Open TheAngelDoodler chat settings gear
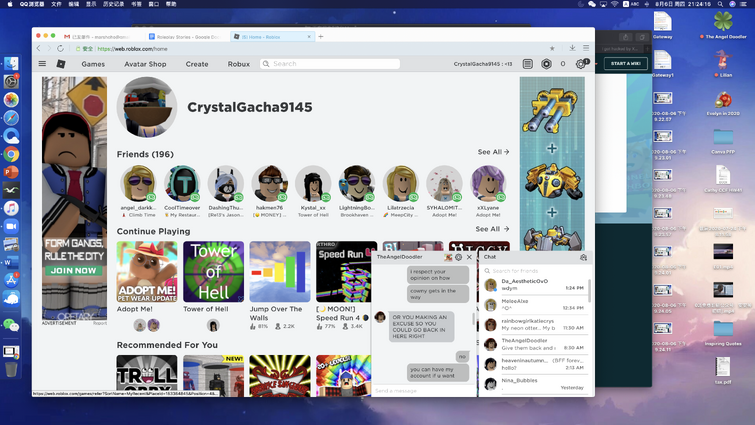 click(x=458, y=257)
